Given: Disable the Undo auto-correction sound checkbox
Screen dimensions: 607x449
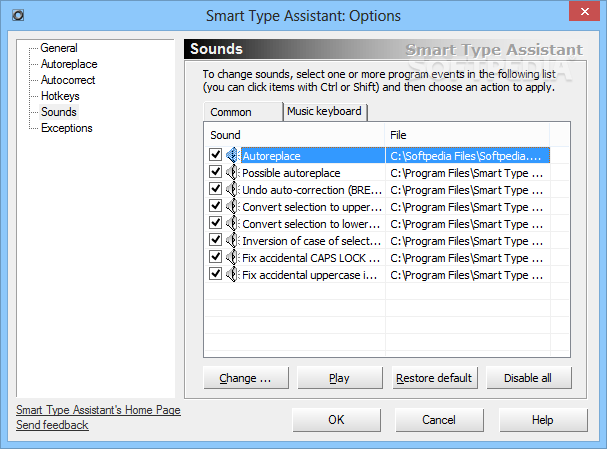Looking at the screenshot, I should point(215,189).
